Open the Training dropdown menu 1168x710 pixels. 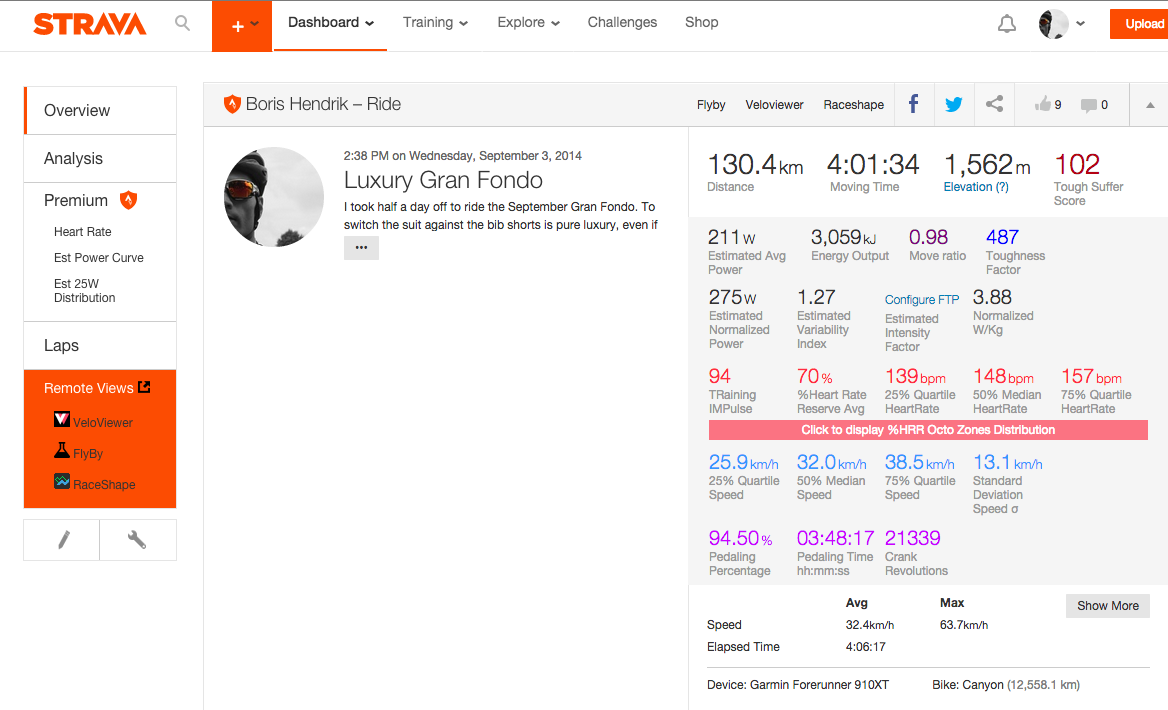(435, 22)
